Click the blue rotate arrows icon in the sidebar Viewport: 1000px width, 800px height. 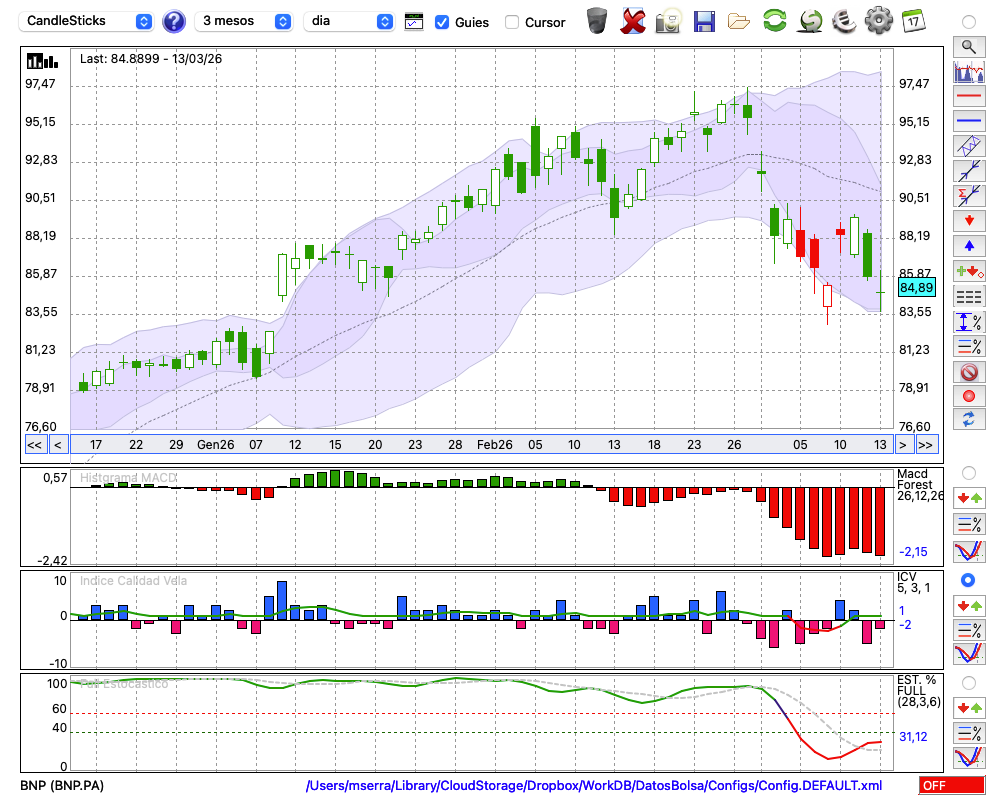969,420
